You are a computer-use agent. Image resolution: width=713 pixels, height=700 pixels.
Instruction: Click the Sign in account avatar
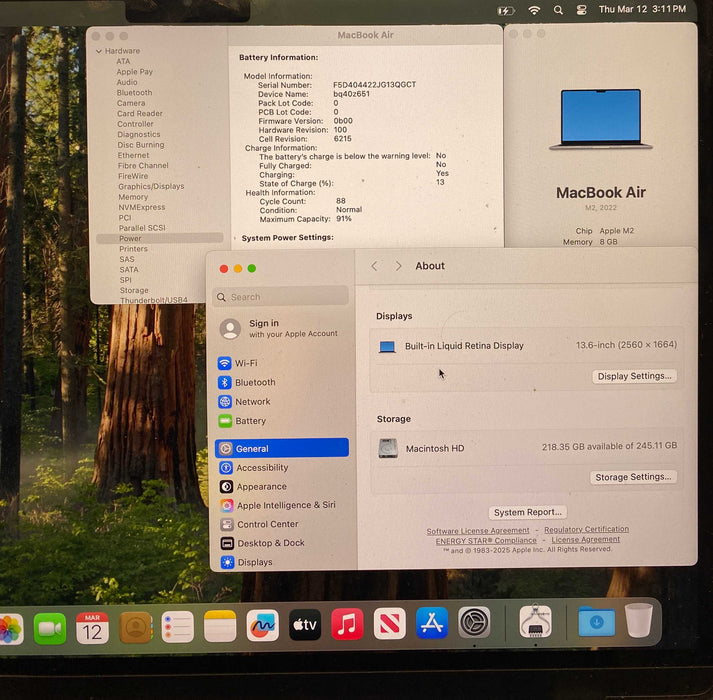(230, 328)
